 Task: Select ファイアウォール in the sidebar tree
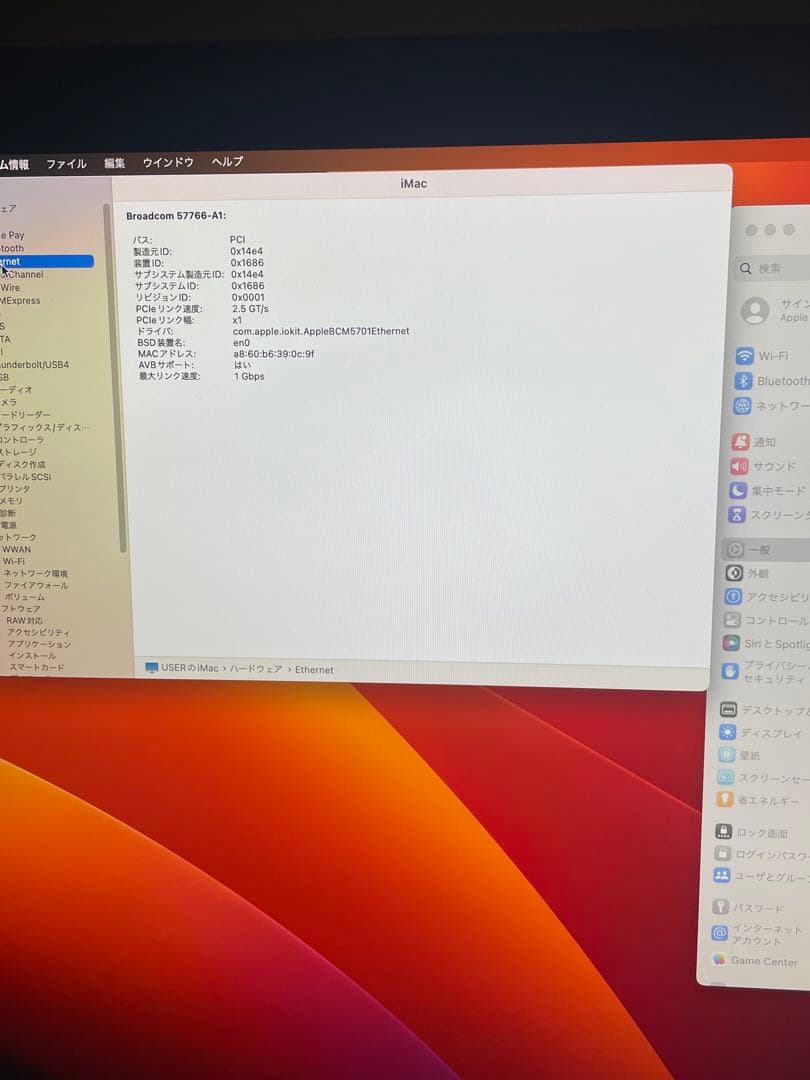coord(36,585)
